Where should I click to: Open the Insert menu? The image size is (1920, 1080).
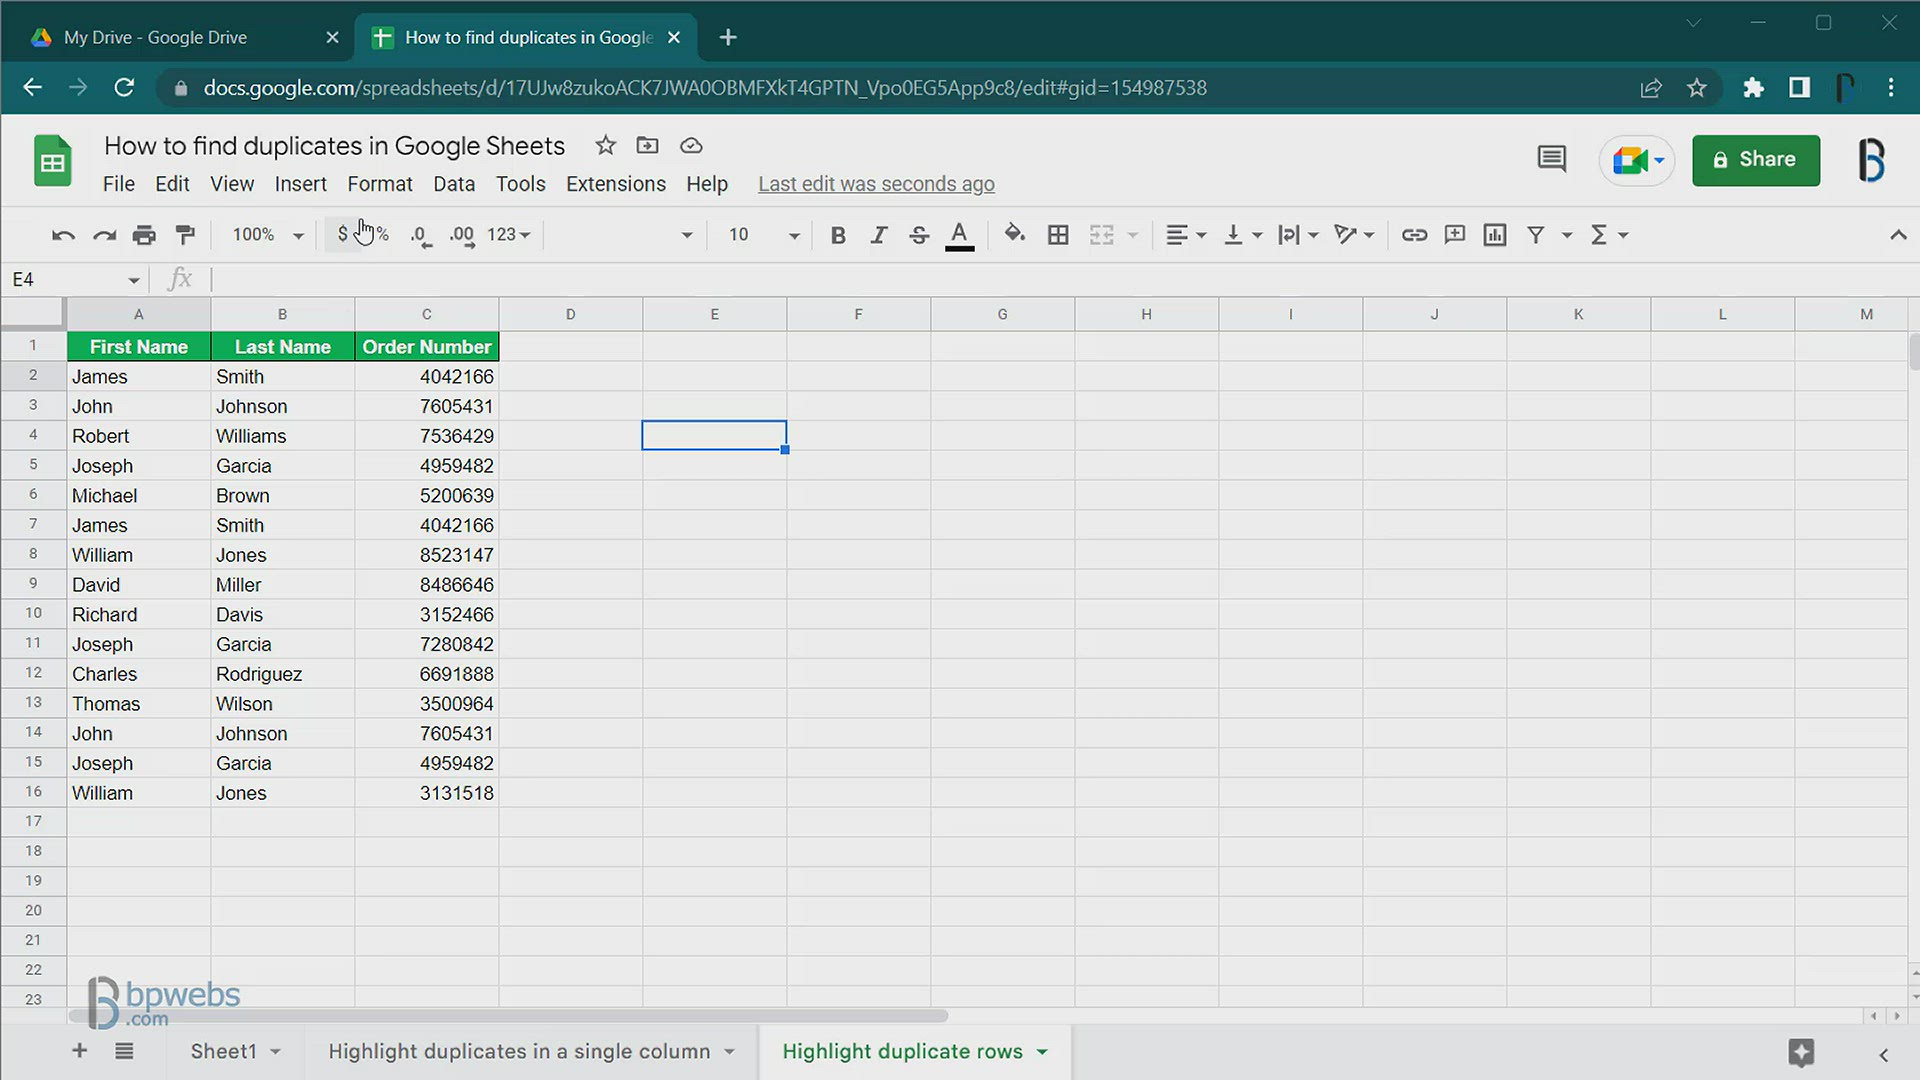coord(300,184)
